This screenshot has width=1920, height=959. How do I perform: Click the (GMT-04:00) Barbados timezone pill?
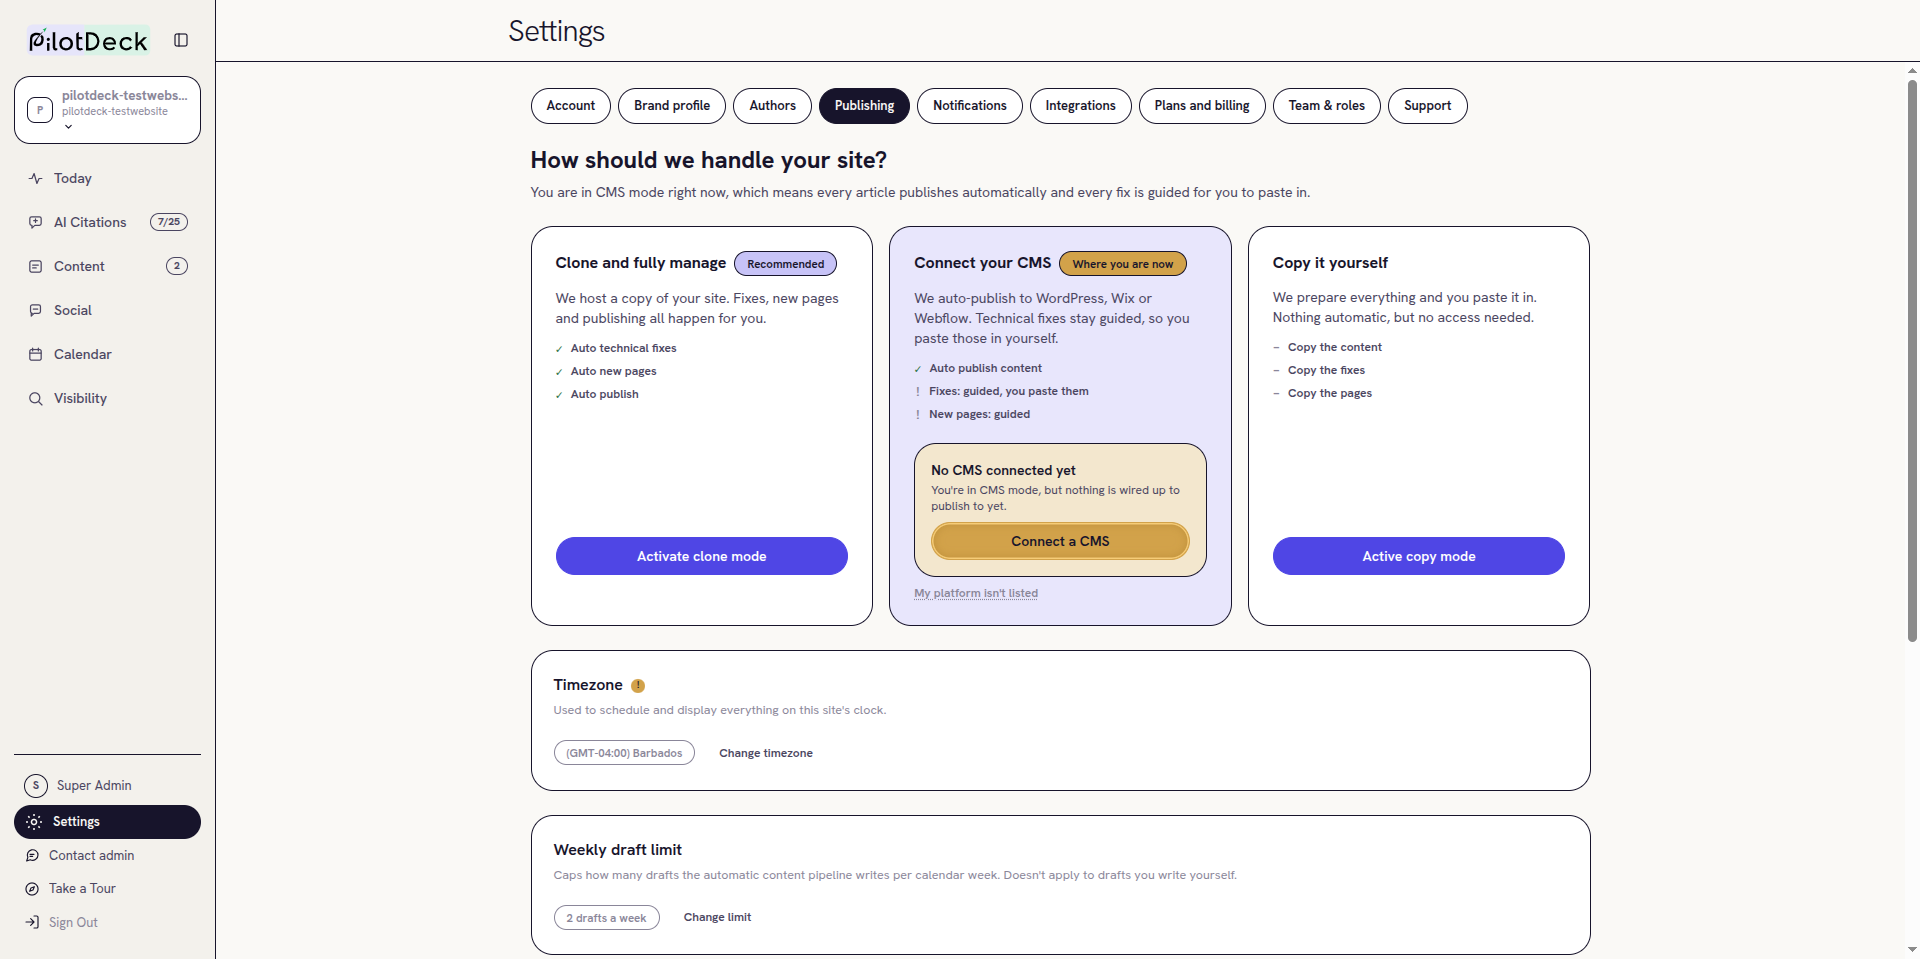[x=624, y=753]
